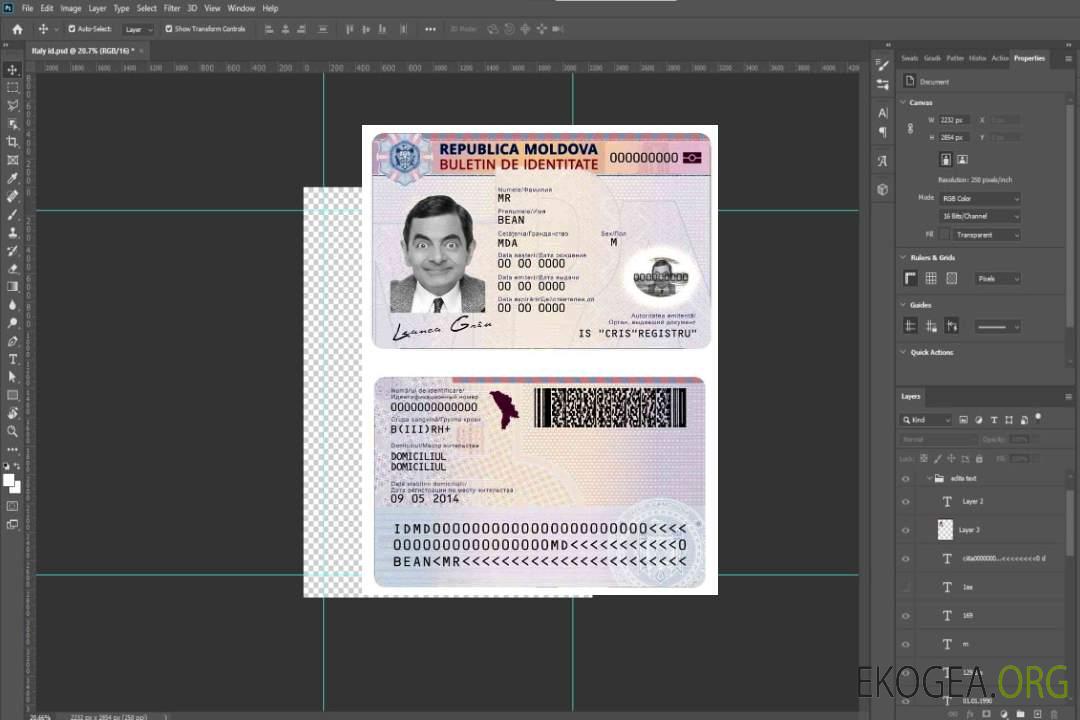Toggle visibility of the 'm' text layer
Screen dimensions: 1080x720
click(x=906, y=645)
